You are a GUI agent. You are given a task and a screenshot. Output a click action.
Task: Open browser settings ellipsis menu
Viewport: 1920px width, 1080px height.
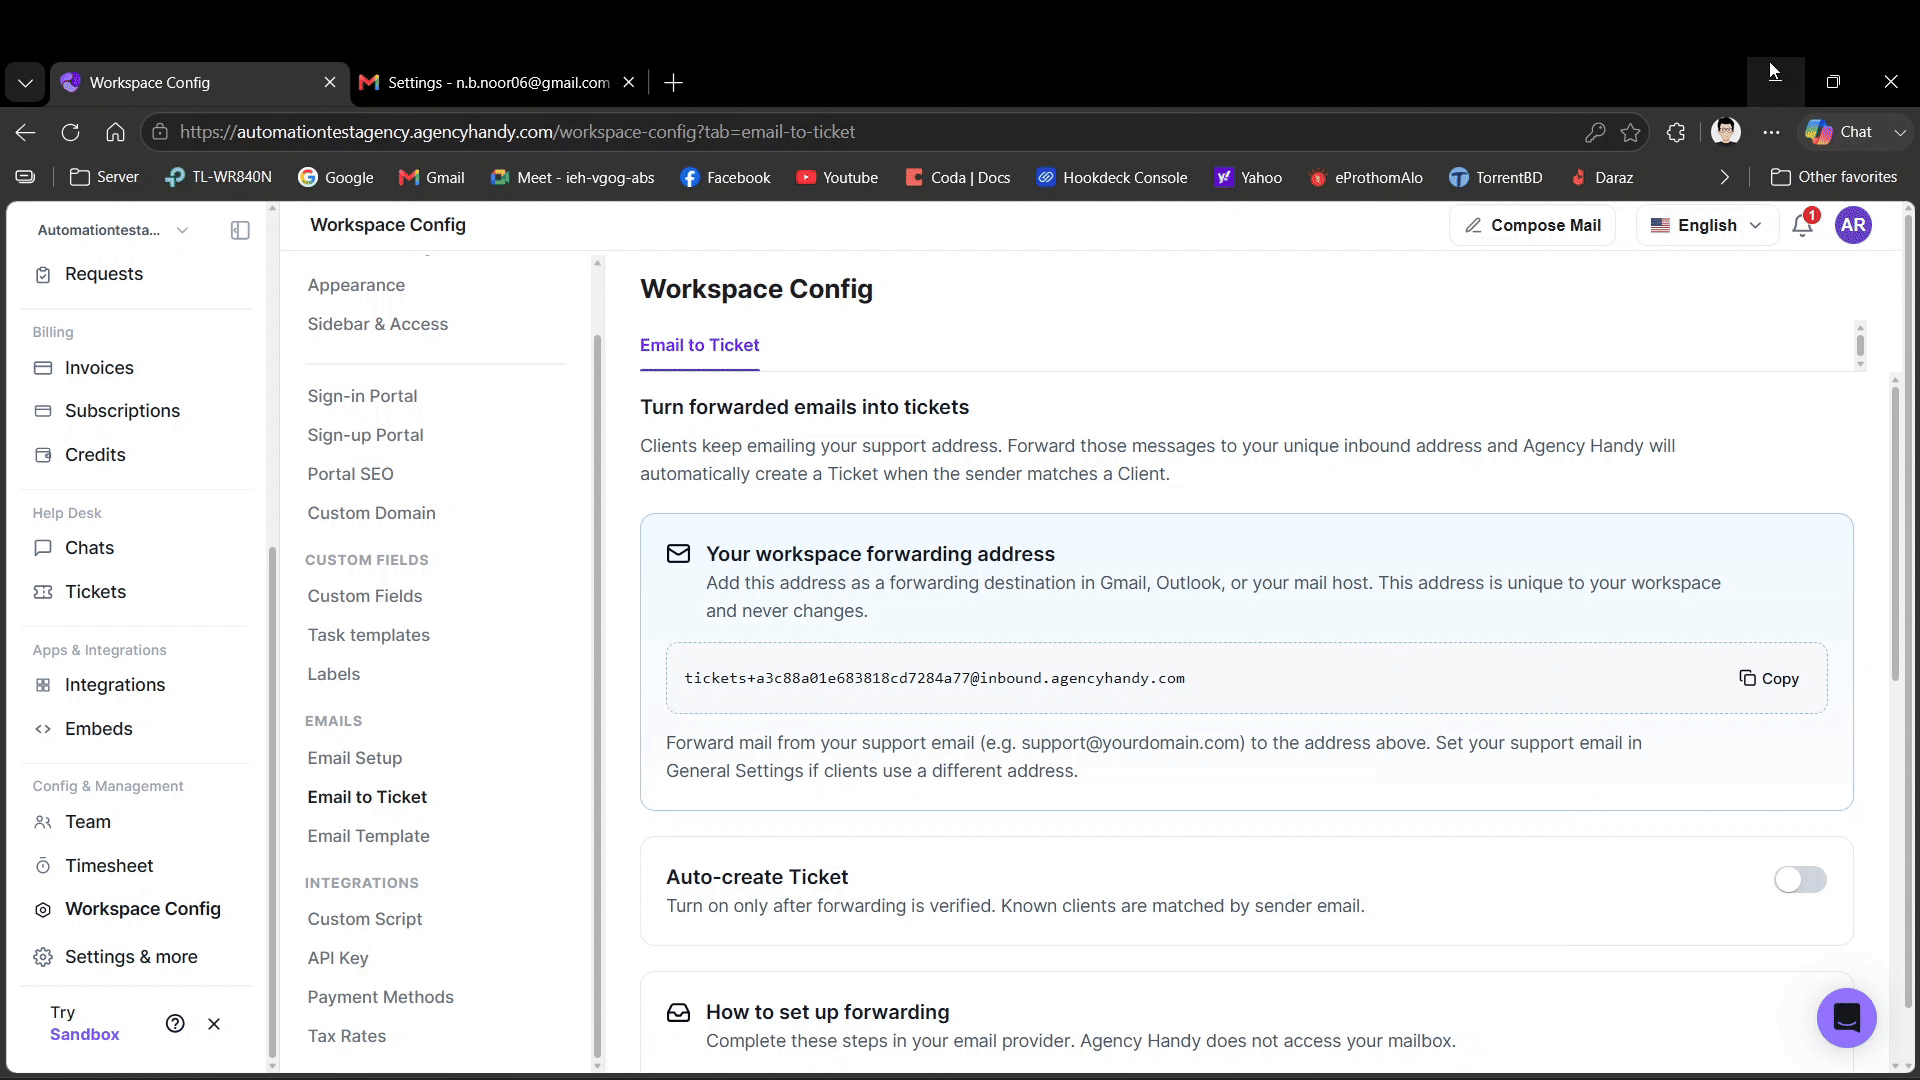pyautogui.click(x=1771, y=132)
